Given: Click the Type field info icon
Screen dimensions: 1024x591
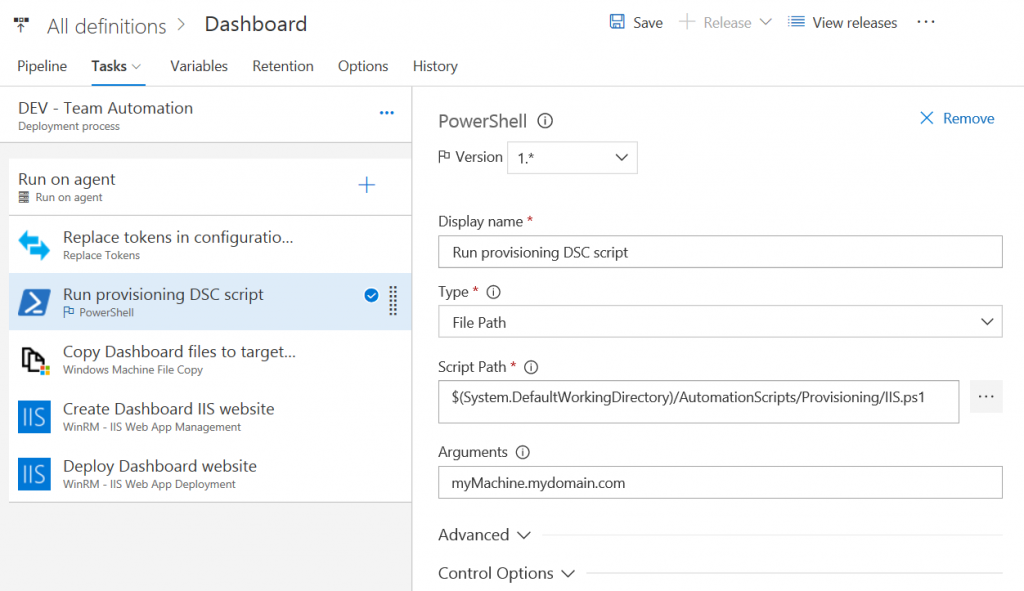Looking at the screenshot, I should [x=494, y=292].
